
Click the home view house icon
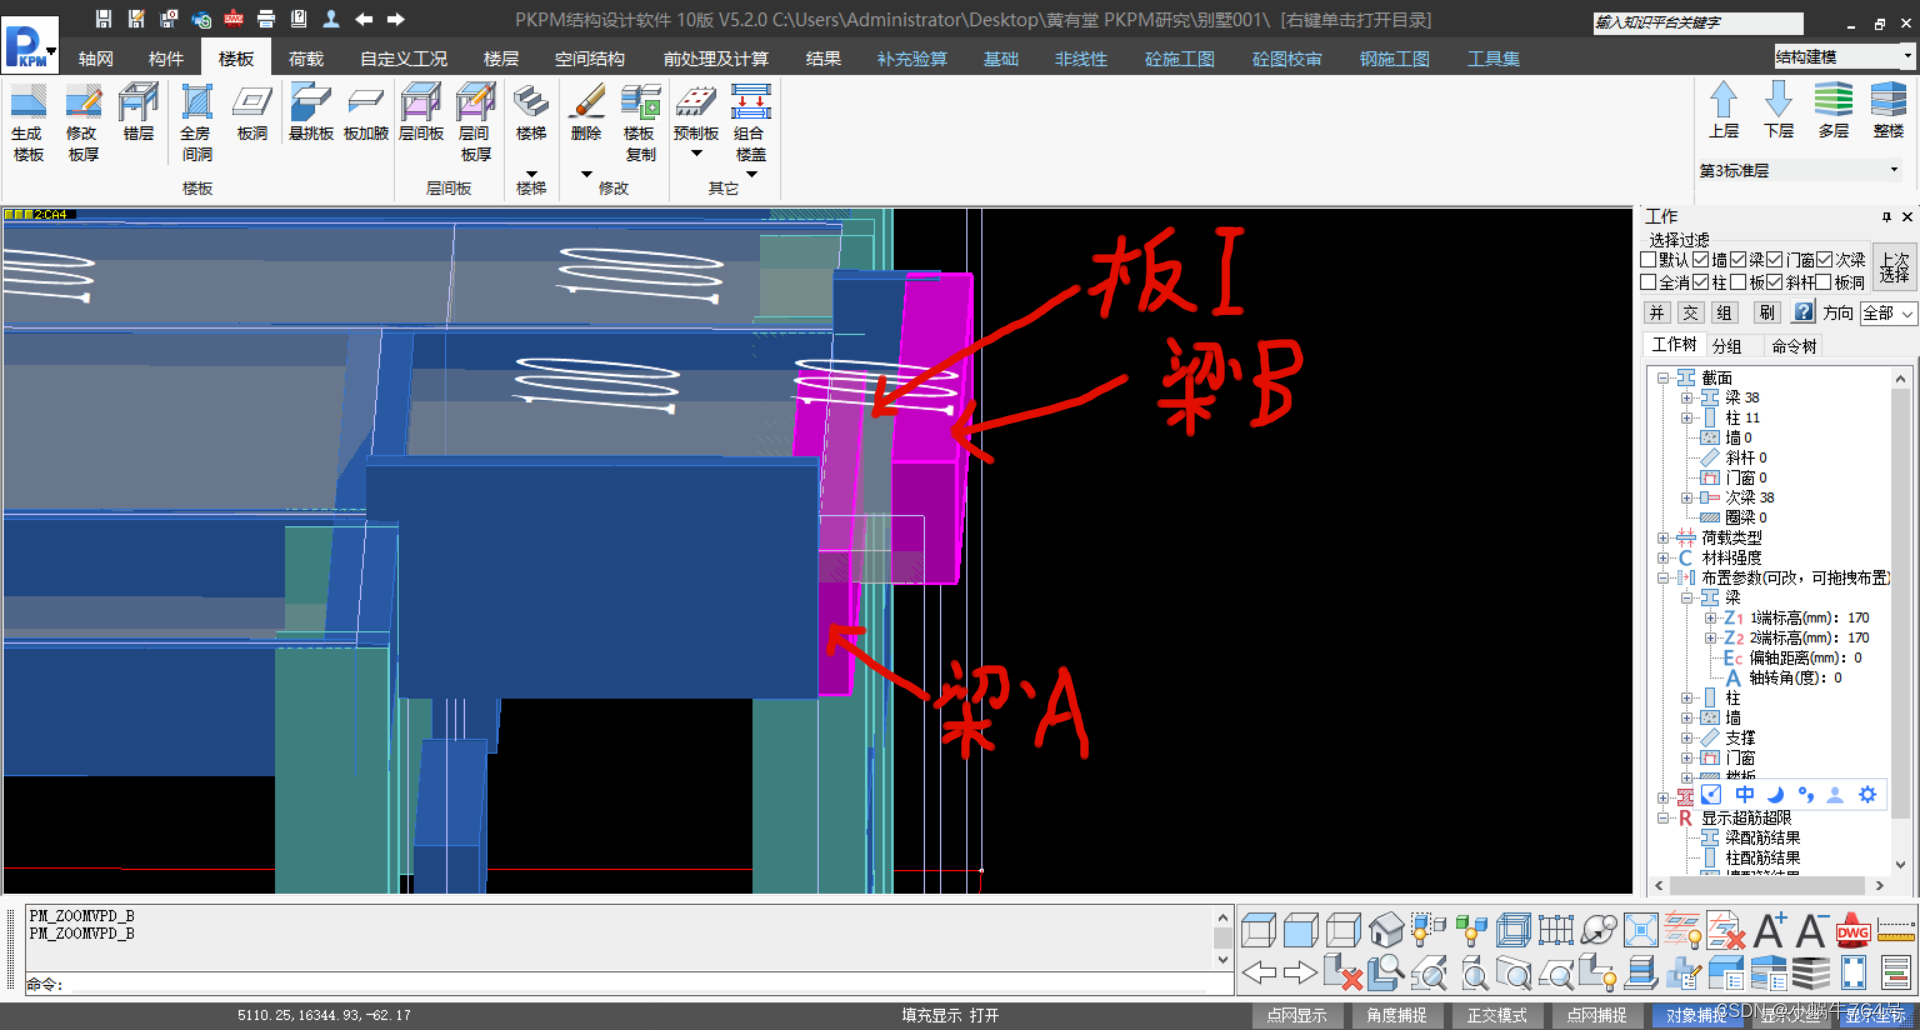pos(1386,931)
